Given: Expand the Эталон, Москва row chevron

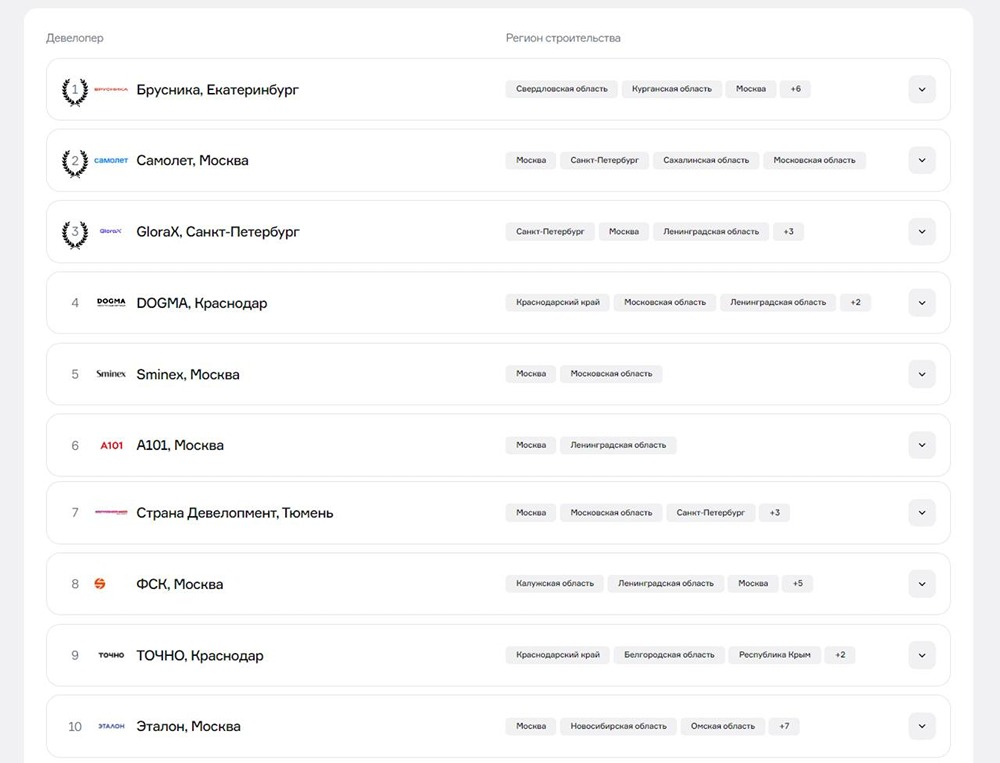Looking at the screenshot, I should tap(922, 726).
